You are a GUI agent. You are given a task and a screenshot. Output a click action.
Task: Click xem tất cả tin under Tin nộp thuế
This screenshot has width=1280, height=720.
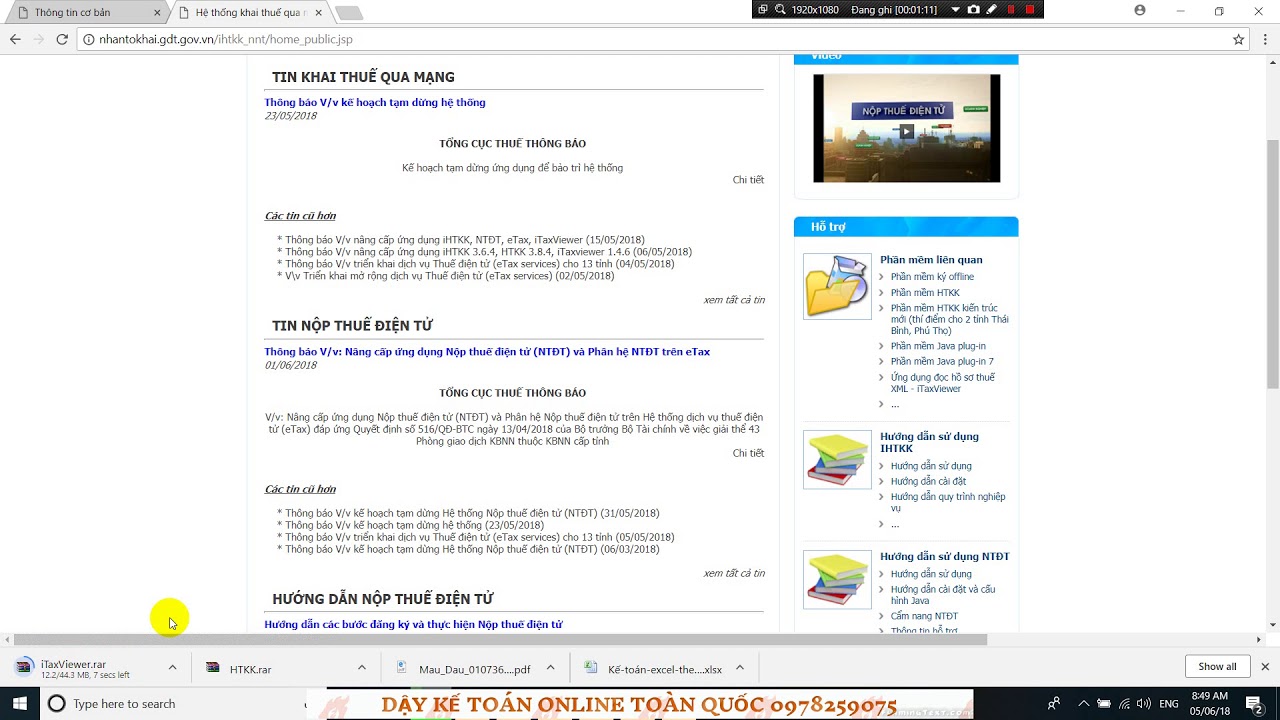(734, 573)
